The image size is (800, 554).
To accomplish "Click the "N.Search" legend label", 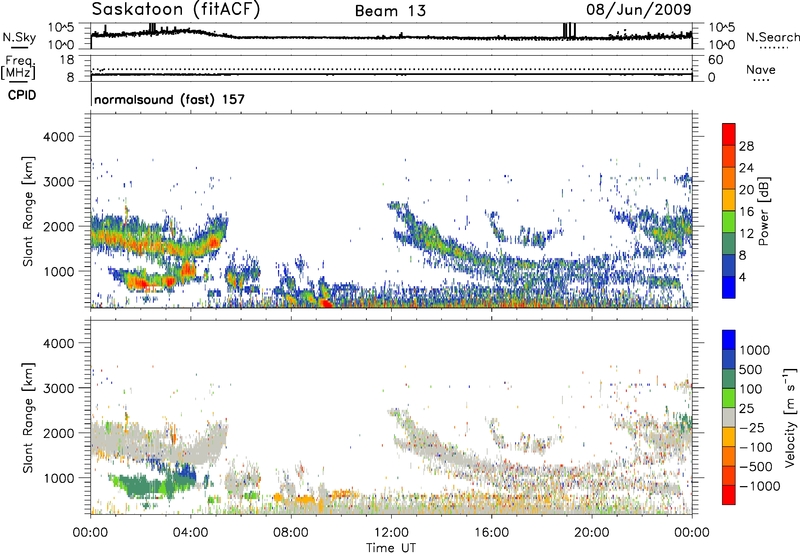I will (772, 37).
